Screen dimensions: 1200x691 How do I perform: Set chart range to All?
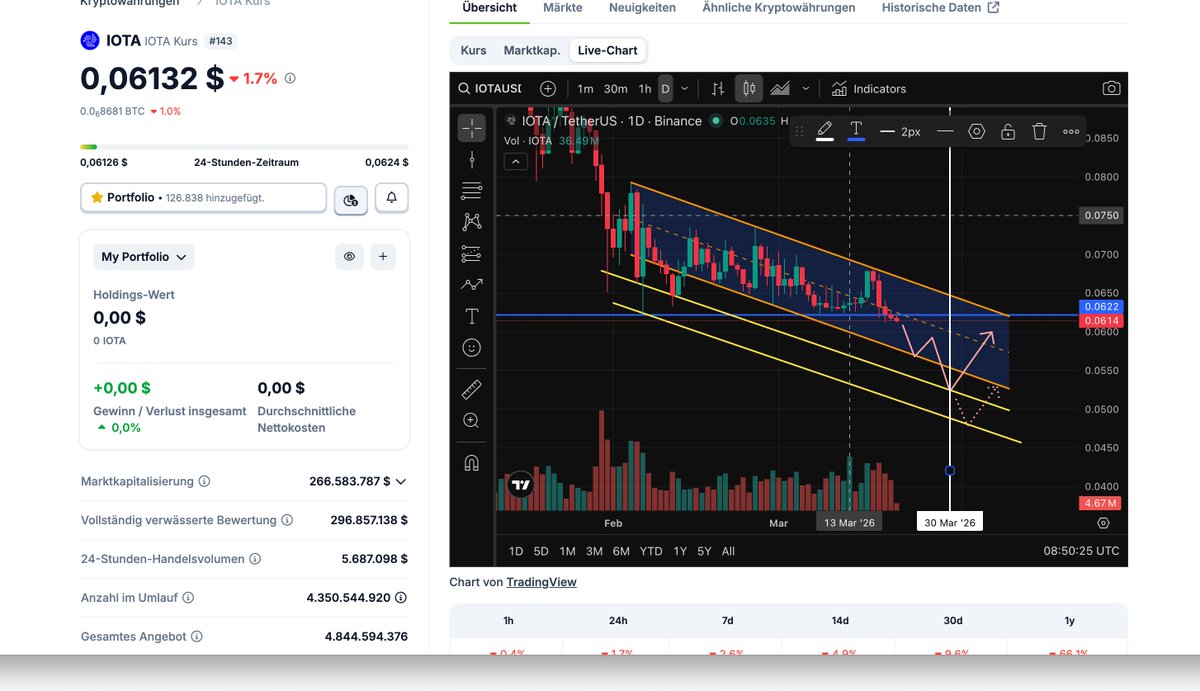click(728, 551)
